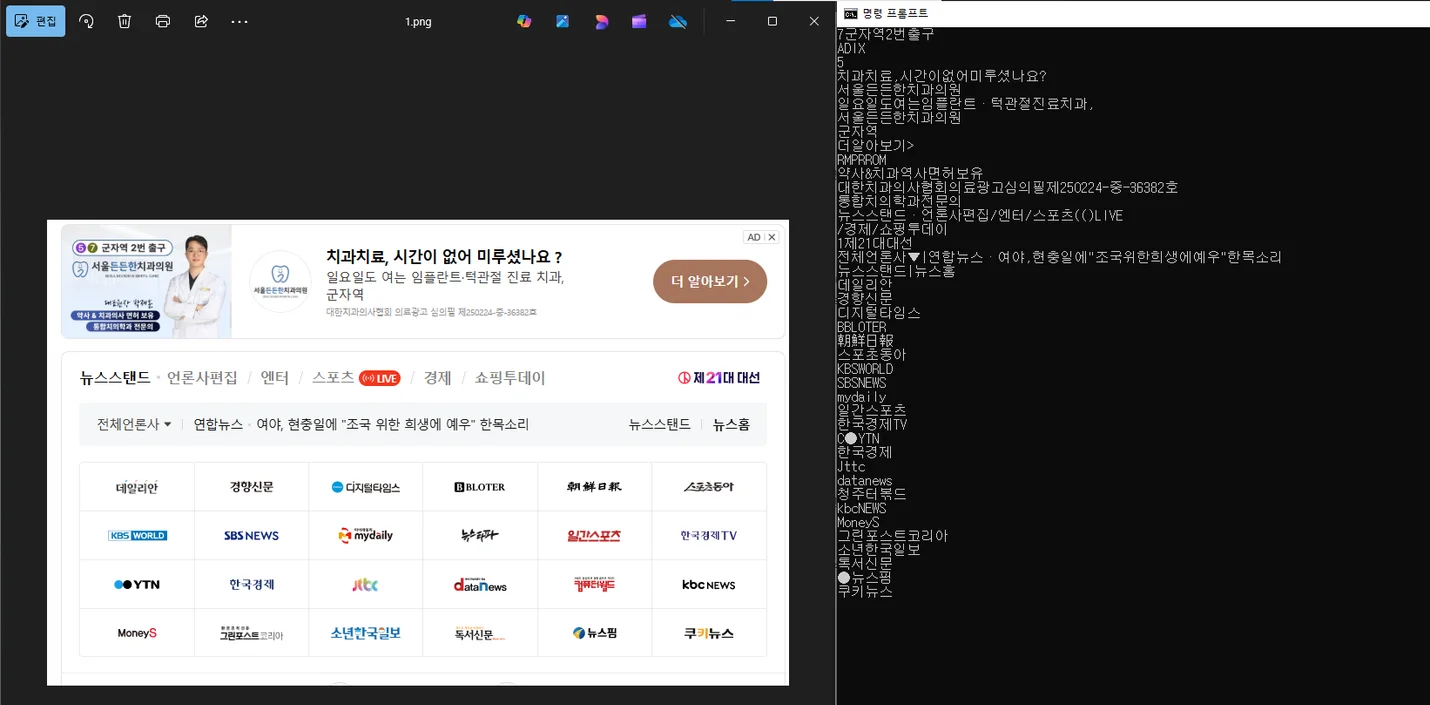Click the 데일리안 logo in the news grid
The height and width of the screenshot is (705, 1430).
pos(137,487)
